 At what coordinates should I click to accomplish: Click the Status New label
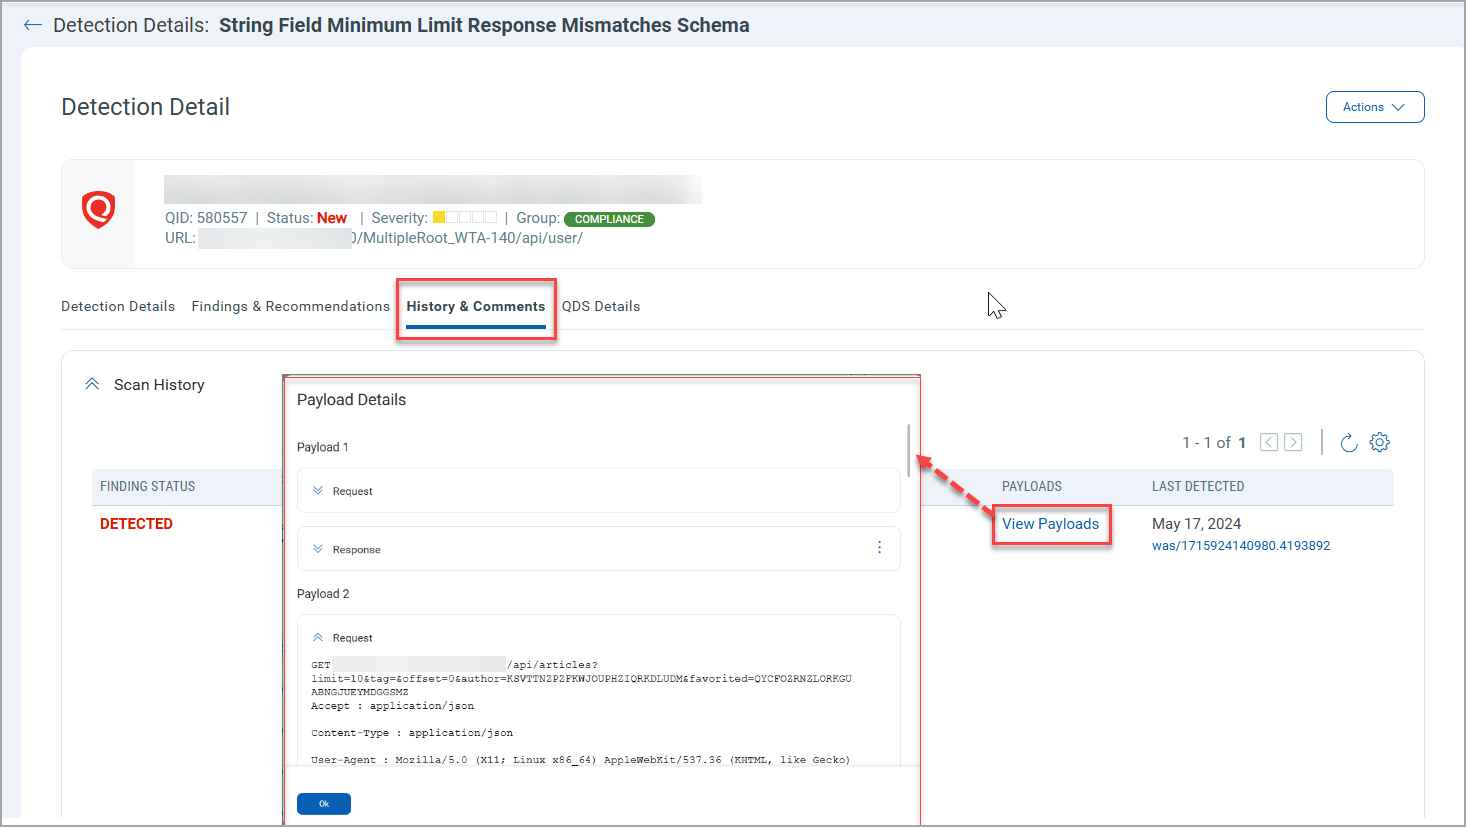click(x=307, y=218)
